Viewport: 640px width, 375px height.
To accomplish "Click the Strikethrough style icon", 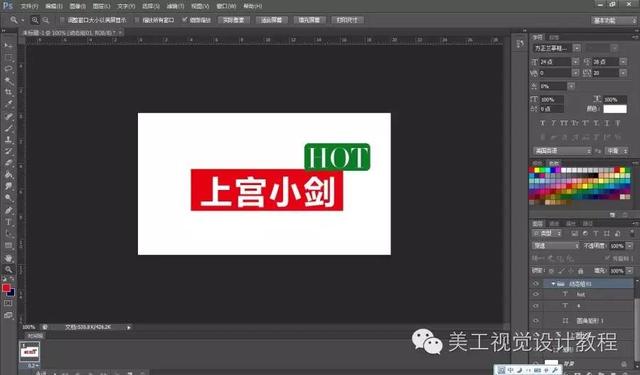I will pos(618,123).
